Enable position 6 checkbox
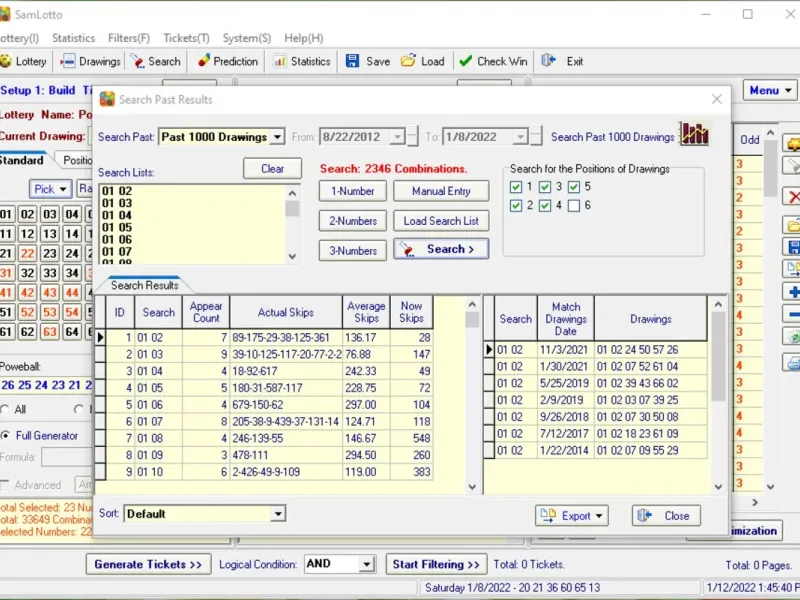This screenshot has width=800, height=600. (574, 206)
